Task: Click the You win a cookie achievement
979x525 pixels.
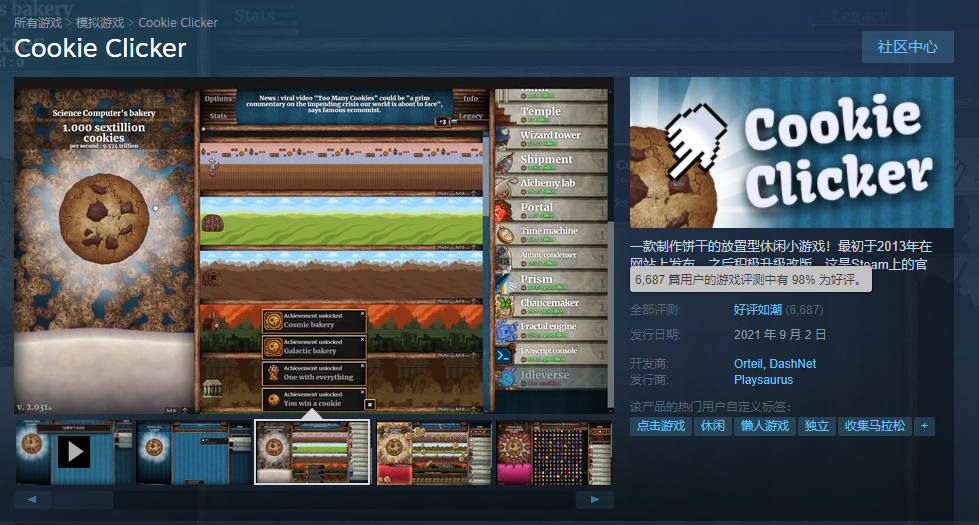Action: 314,400
